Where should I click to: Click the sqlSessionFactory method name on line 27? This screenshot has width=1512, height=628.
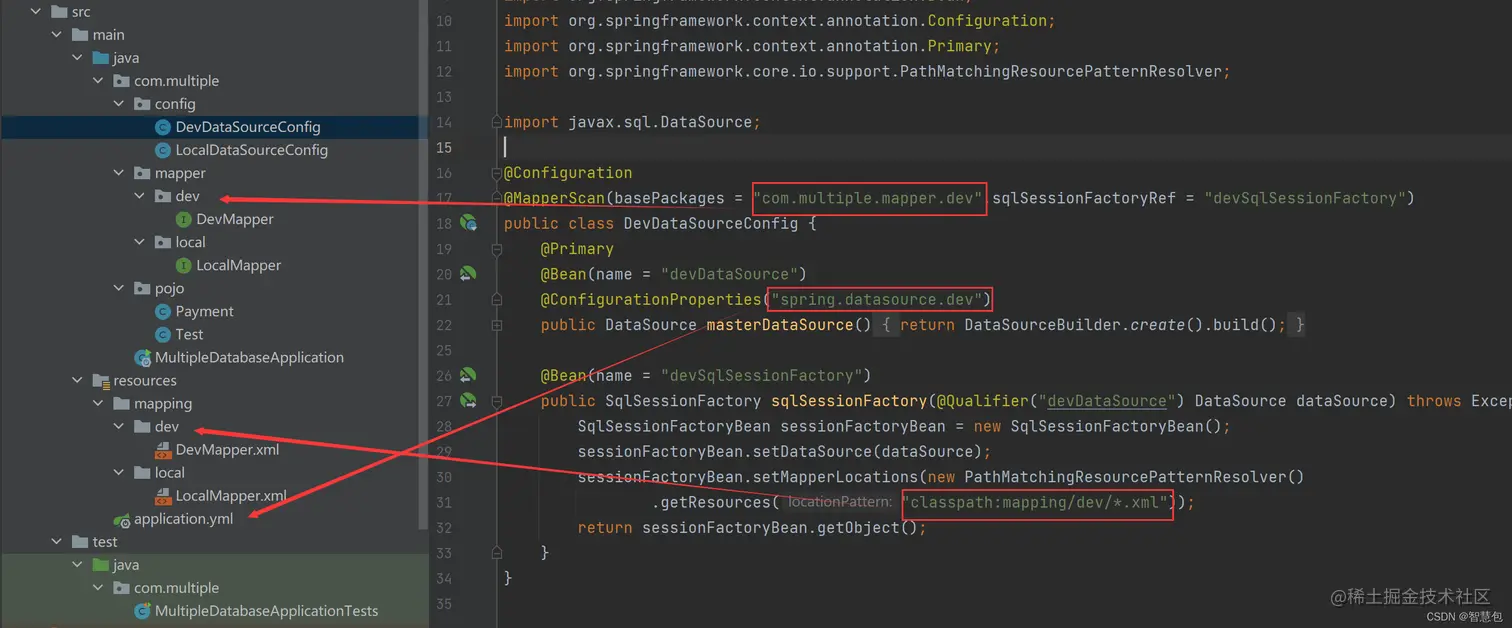[849, 401]
